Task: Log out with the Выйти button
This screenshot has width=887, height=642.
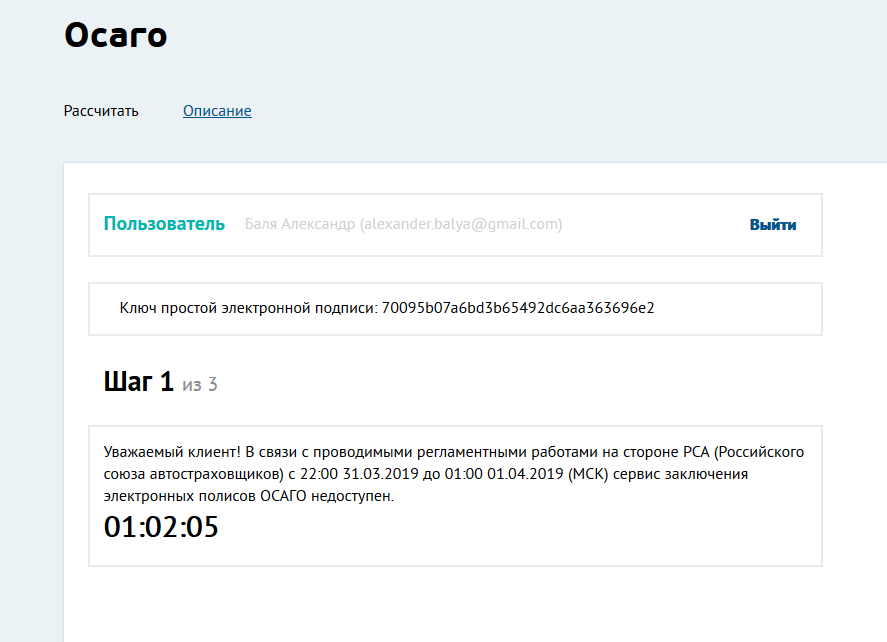Action: tap(772, 225)
